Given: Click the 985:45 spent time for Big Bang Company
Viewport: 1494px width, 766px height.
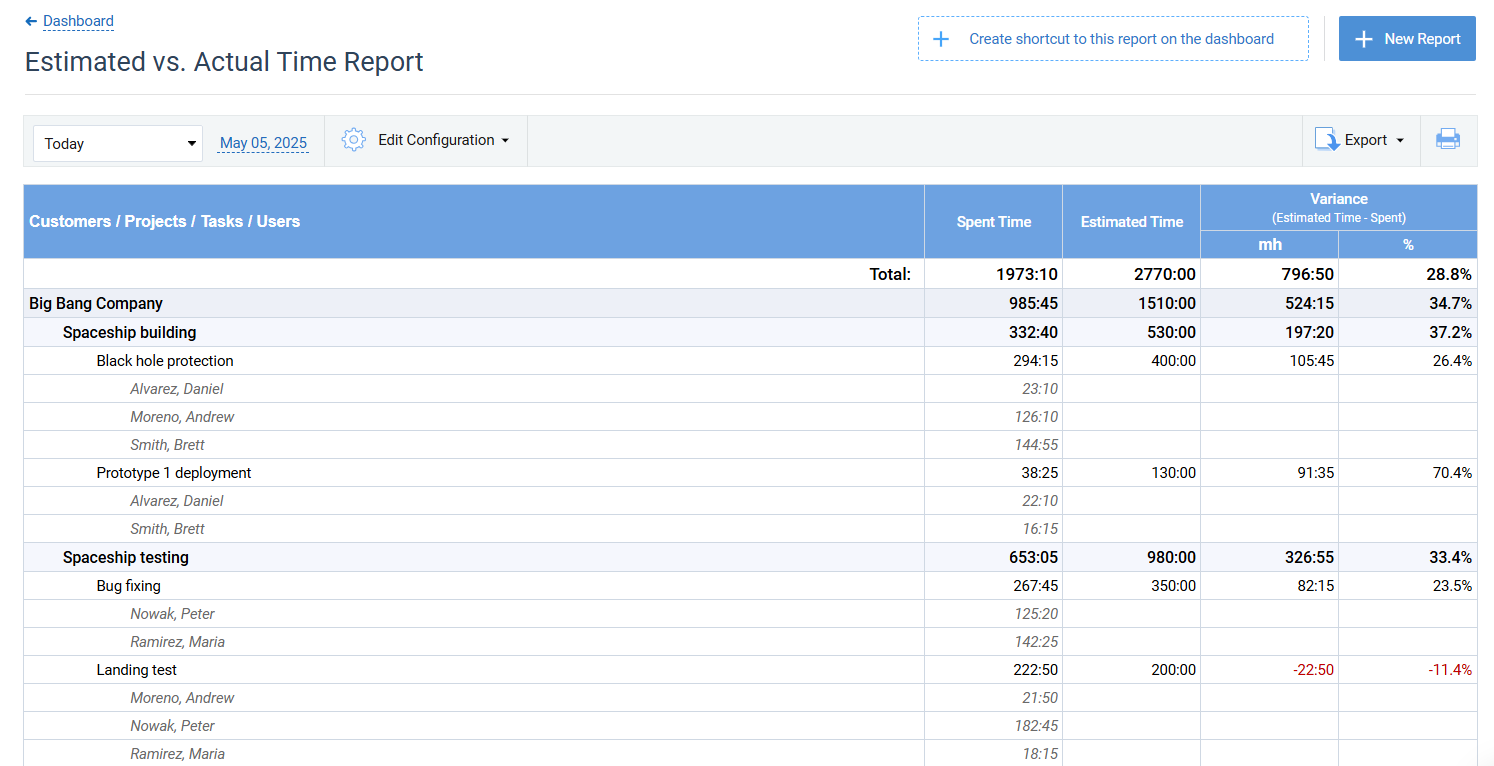Looking at the screenshot, I should [x=1031, y=303].
